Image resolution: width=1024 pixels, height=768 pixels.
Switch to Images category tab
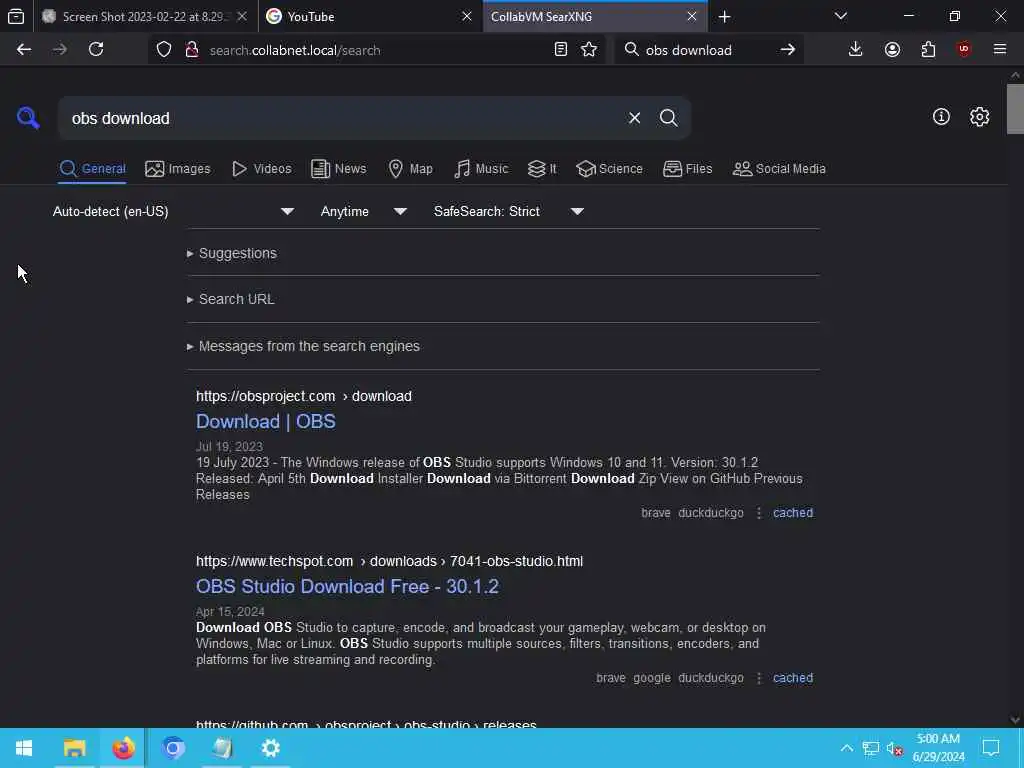point(178,169)
